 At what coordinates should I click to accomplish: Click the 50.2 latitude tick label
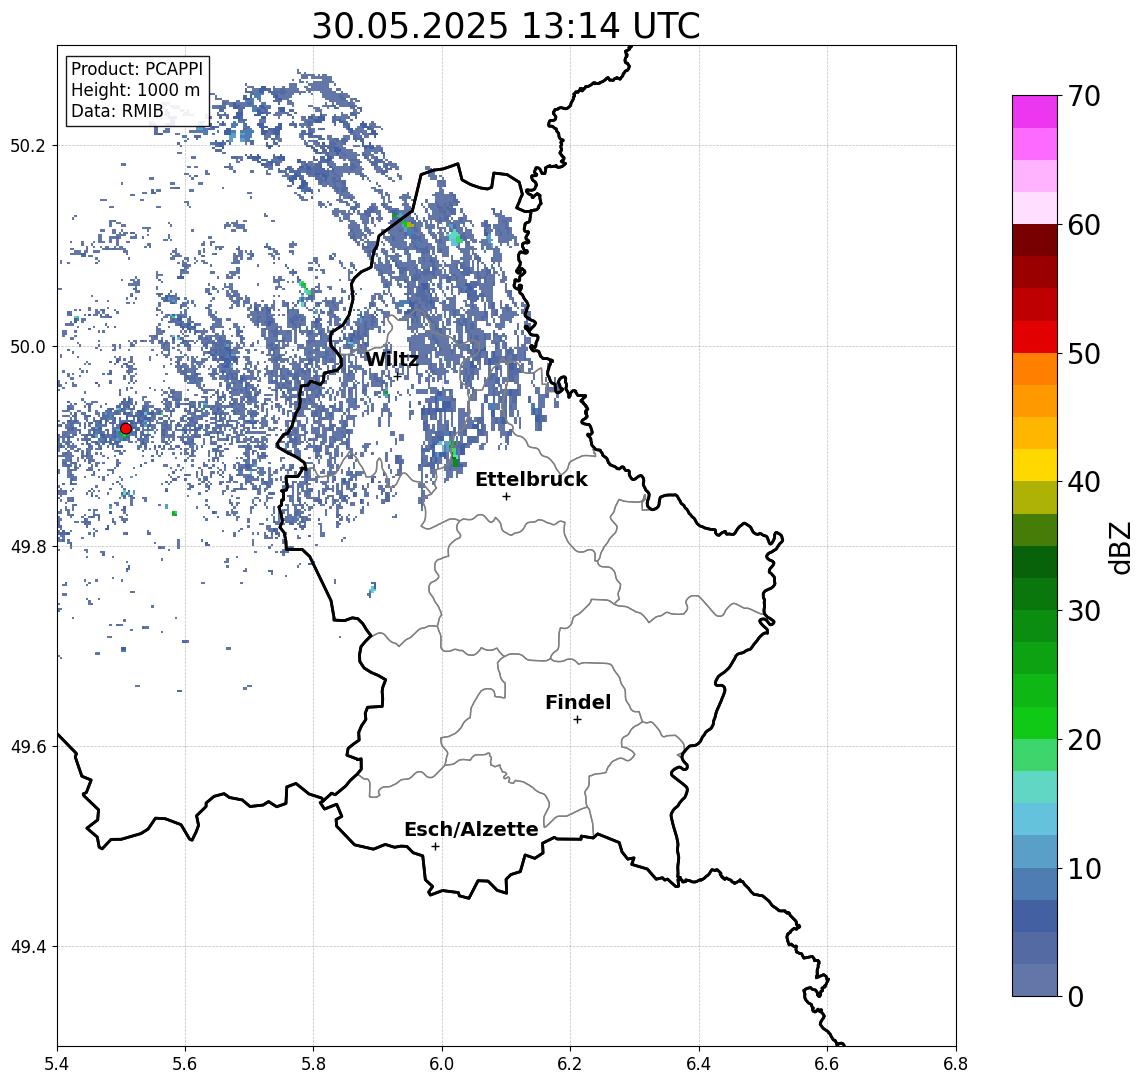(28, 145)
